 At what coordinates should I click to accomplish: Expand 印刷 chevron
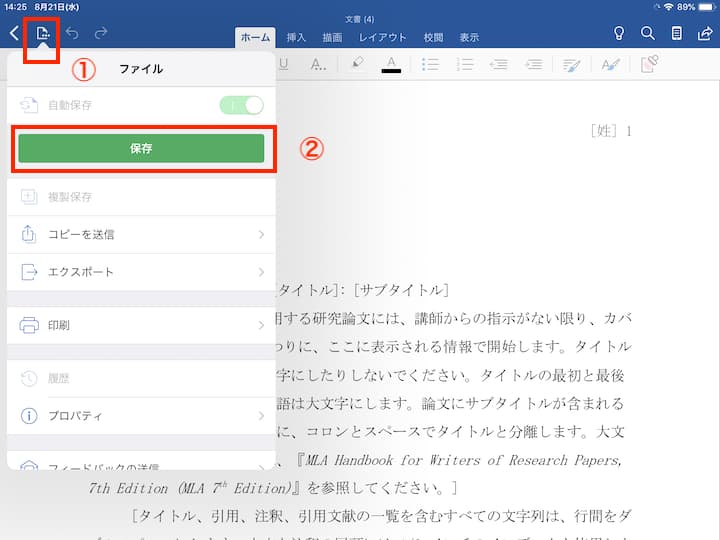[x=261, y=326]
